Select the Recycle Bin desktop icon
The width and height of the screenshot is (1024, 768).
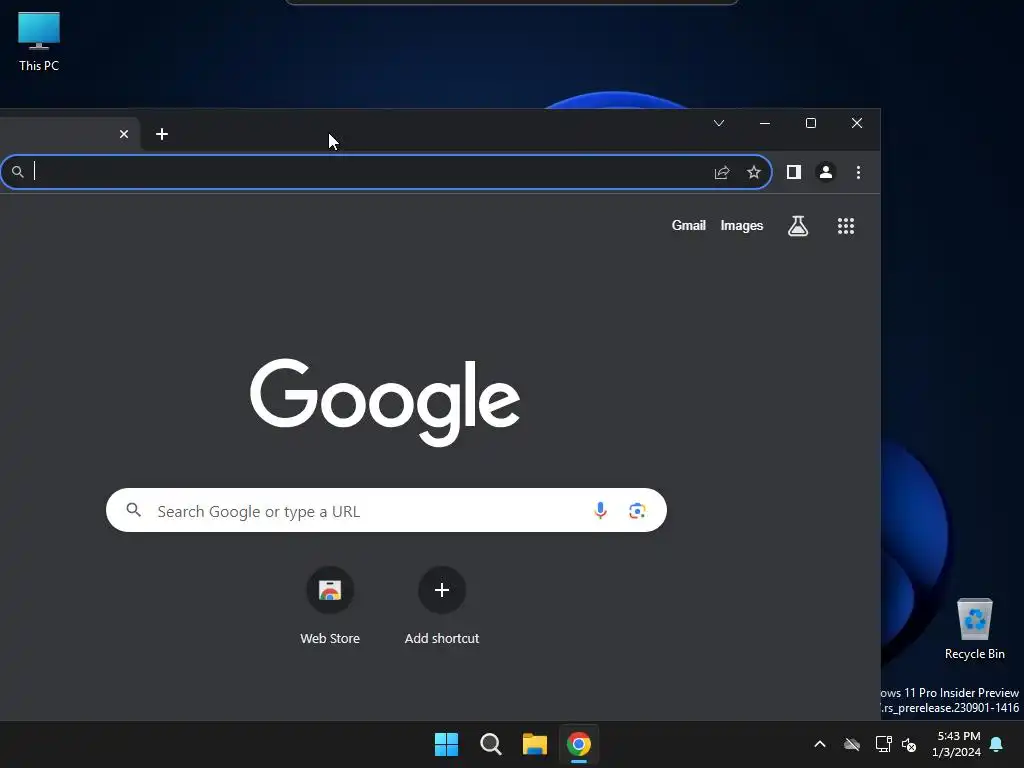coord(974,629)
